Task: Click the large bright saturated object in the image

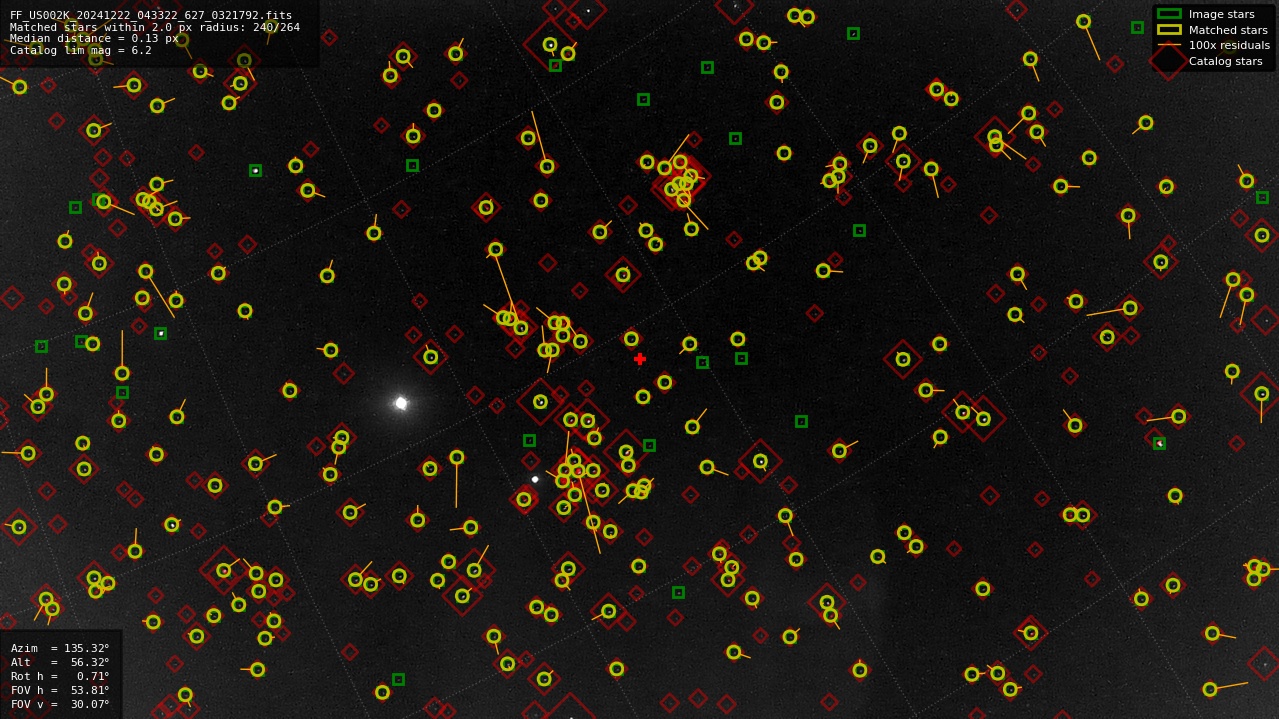Action: coord(401,403)
